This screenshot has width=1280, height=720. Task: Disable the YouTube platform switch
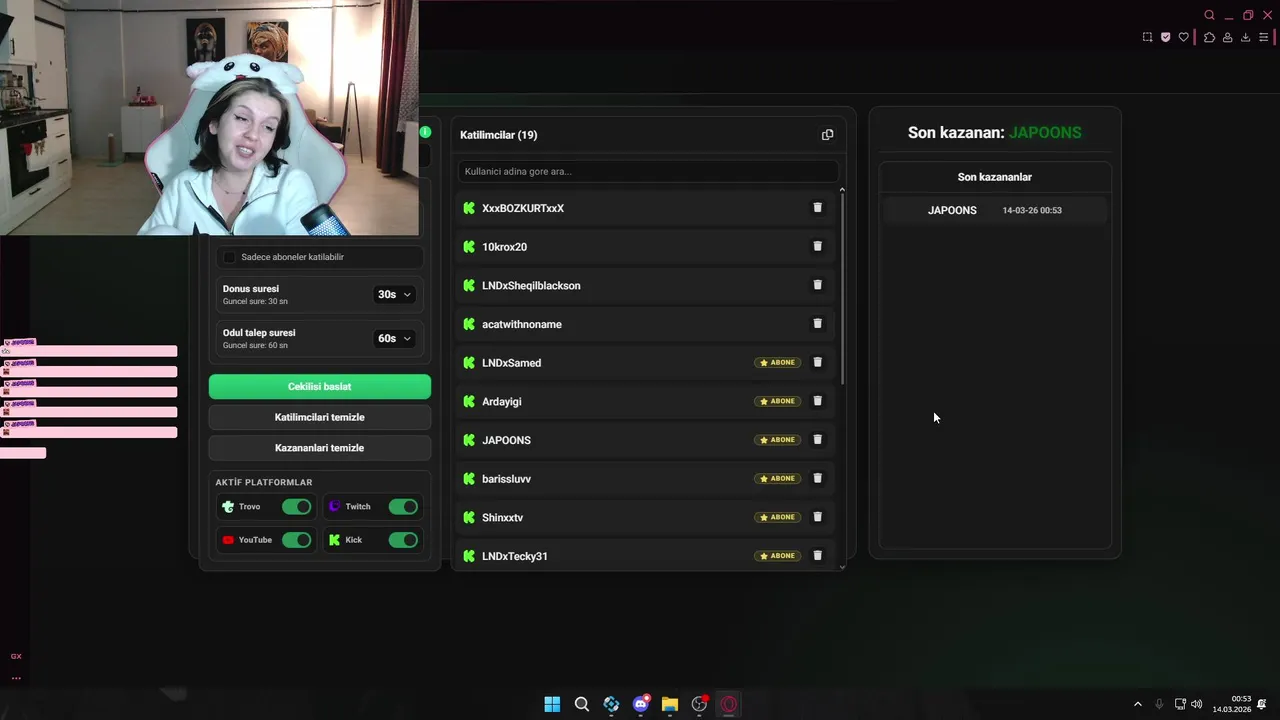coord(296,540)
